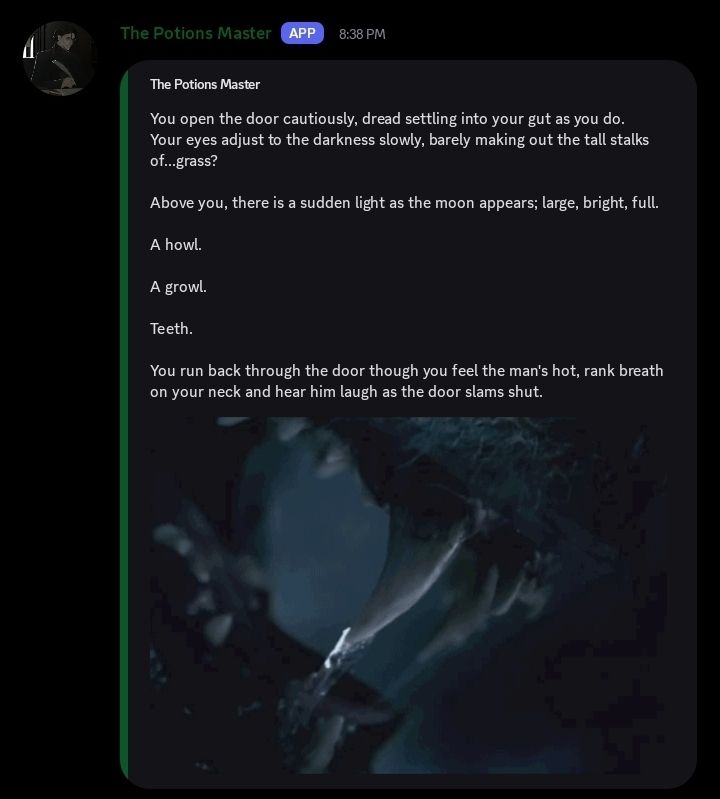
Task: Click the green color stripe of the embed
Action: (124, 424)
